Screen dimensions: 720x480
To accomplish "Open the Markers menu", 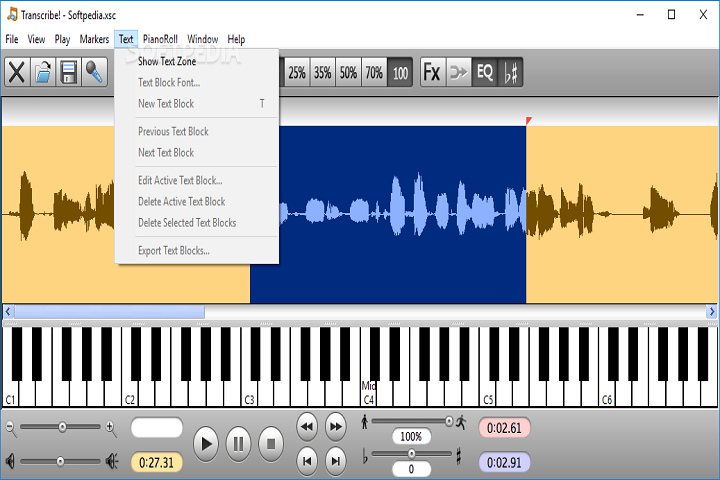I will click(x=94, y=39).
